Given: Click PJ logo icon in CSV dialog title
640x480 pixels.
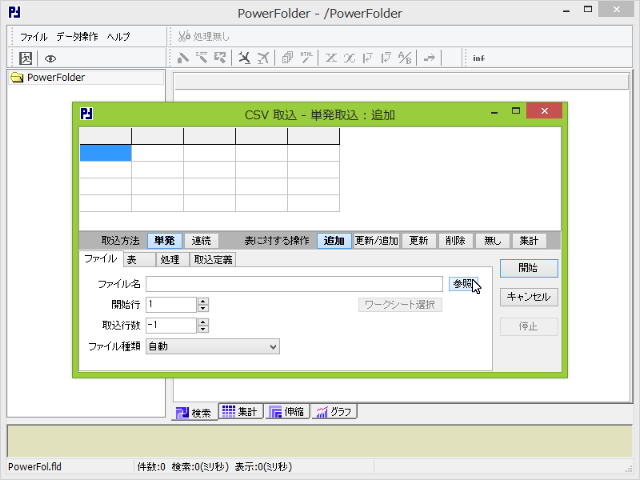Looking at the screenshot, I should pyautogui.click(x=87, y=113).
